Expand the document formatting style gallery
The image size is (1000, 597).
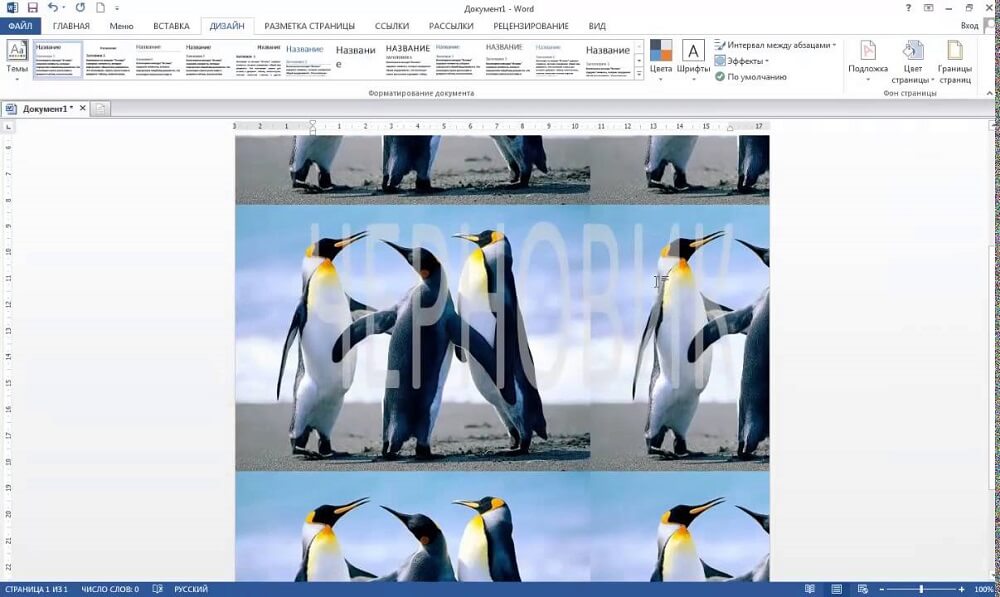(639, 75)
